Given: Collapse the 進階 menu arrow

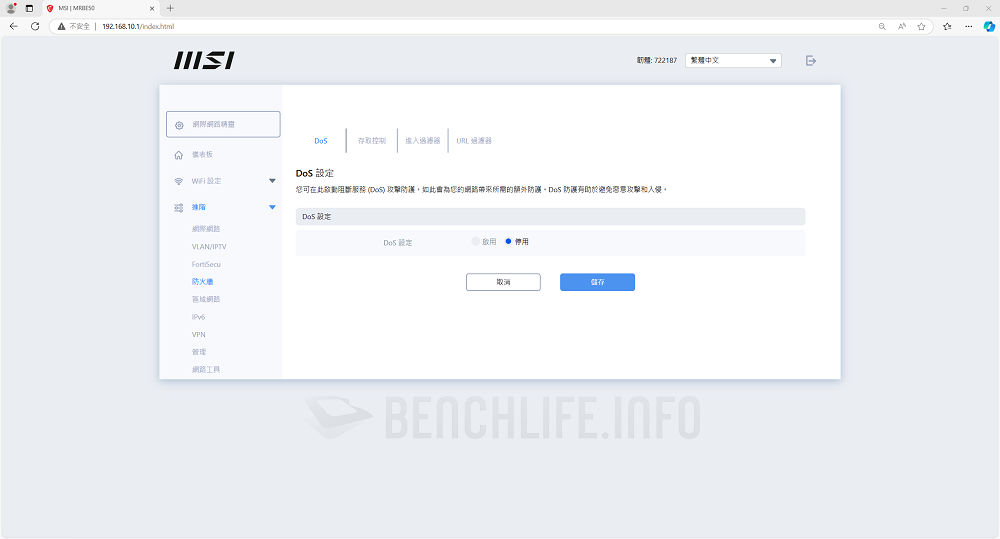Looking at the screenshot, I should pyautogui.click(x=272, y=207).
